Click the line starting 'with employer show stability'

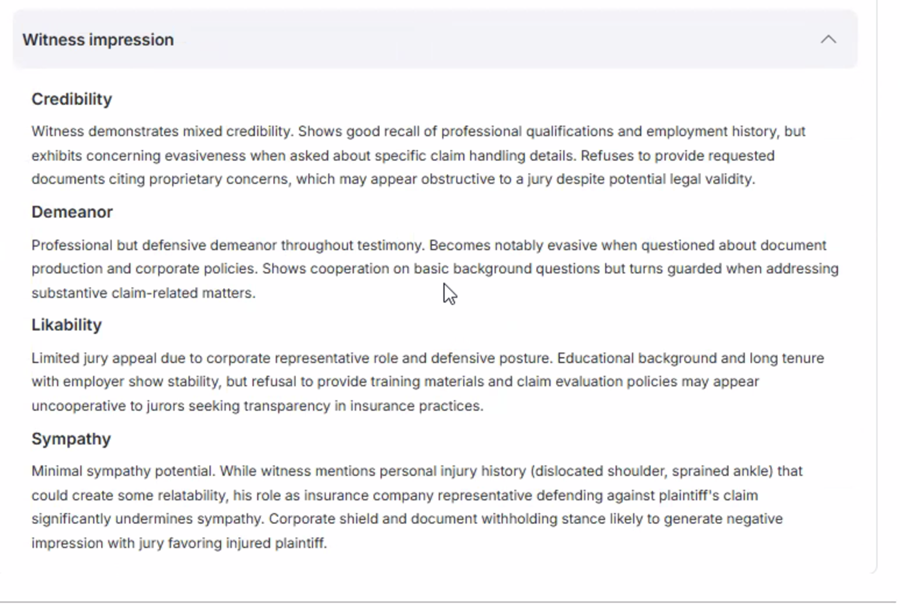pyautogui.click(x=395, y=382)
